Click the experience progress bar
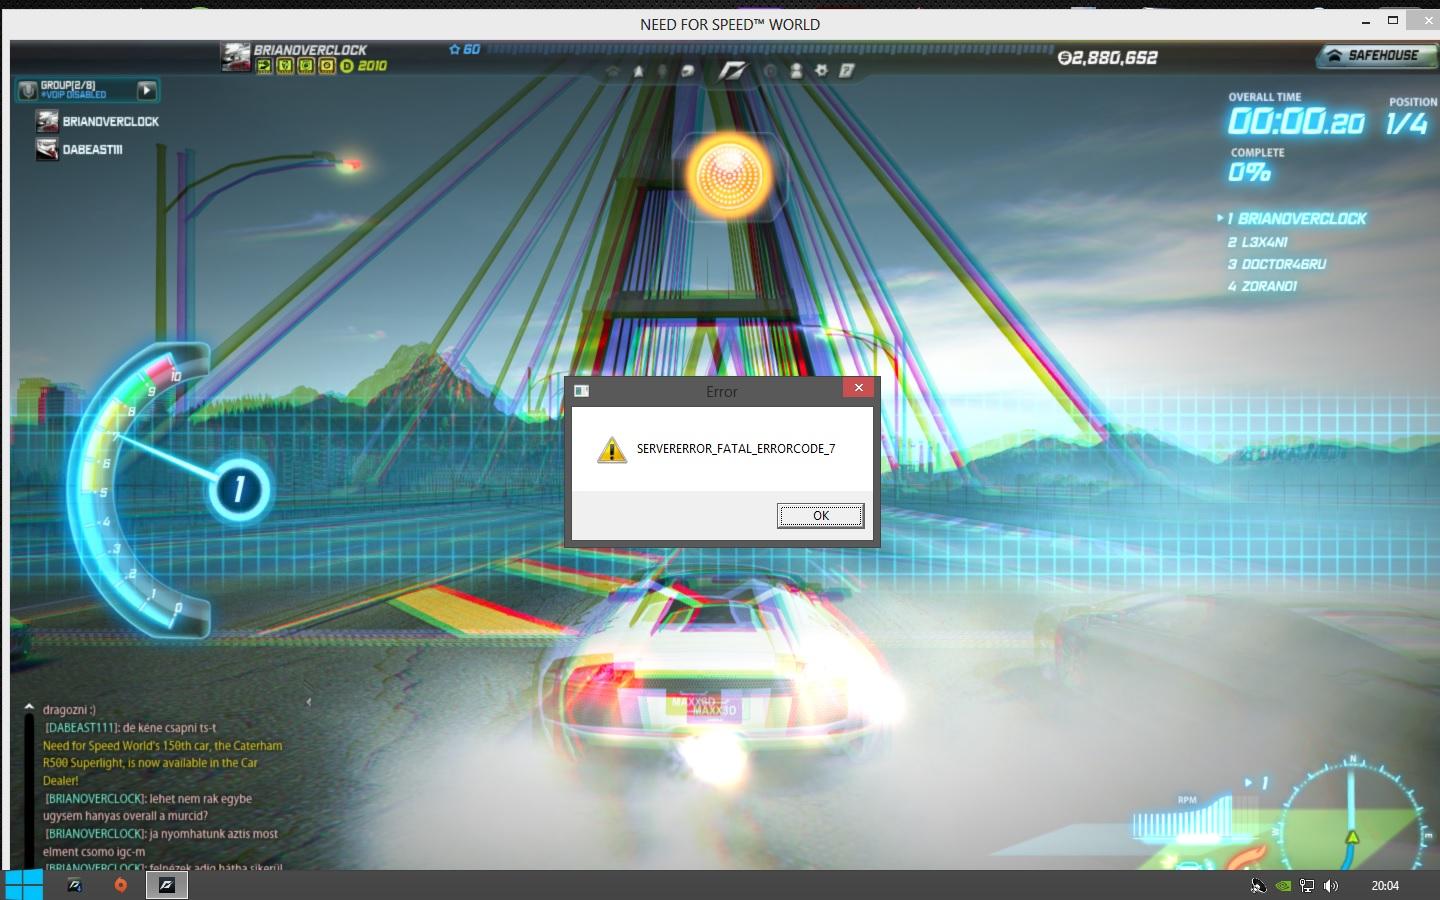This screenshot has width=1440, height=900. point(770,49)
